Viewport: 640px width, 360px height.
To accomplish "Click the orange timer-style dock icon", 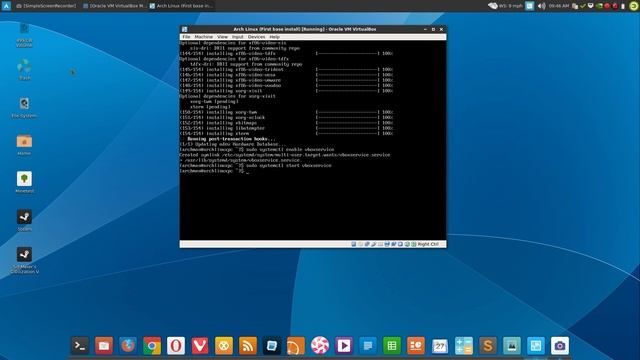I will [296, 346].
